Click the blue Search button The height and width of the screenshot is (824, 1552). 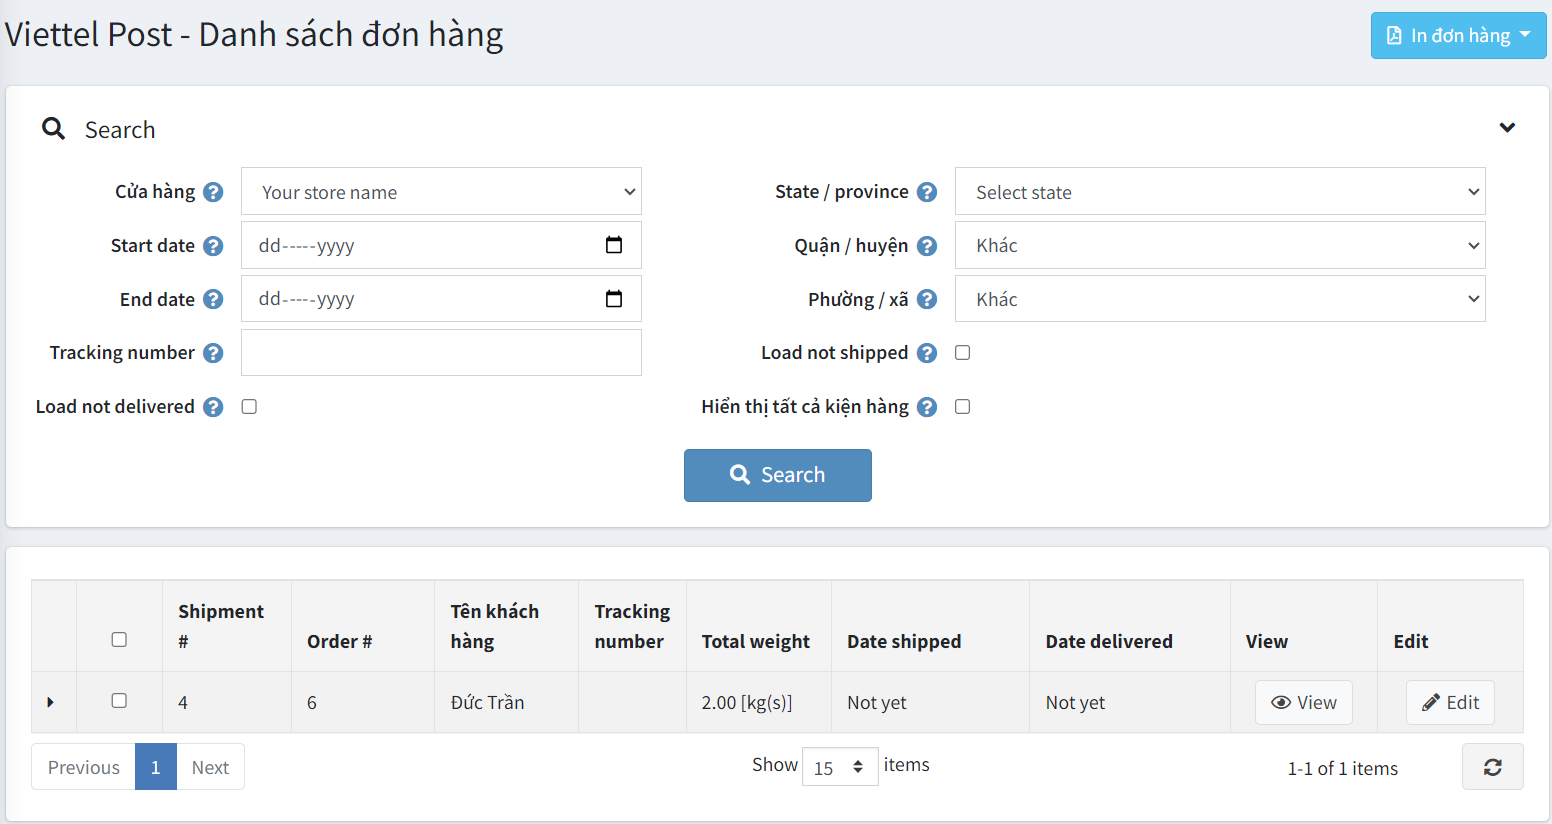pyautogui.click(x=778, y=475)
